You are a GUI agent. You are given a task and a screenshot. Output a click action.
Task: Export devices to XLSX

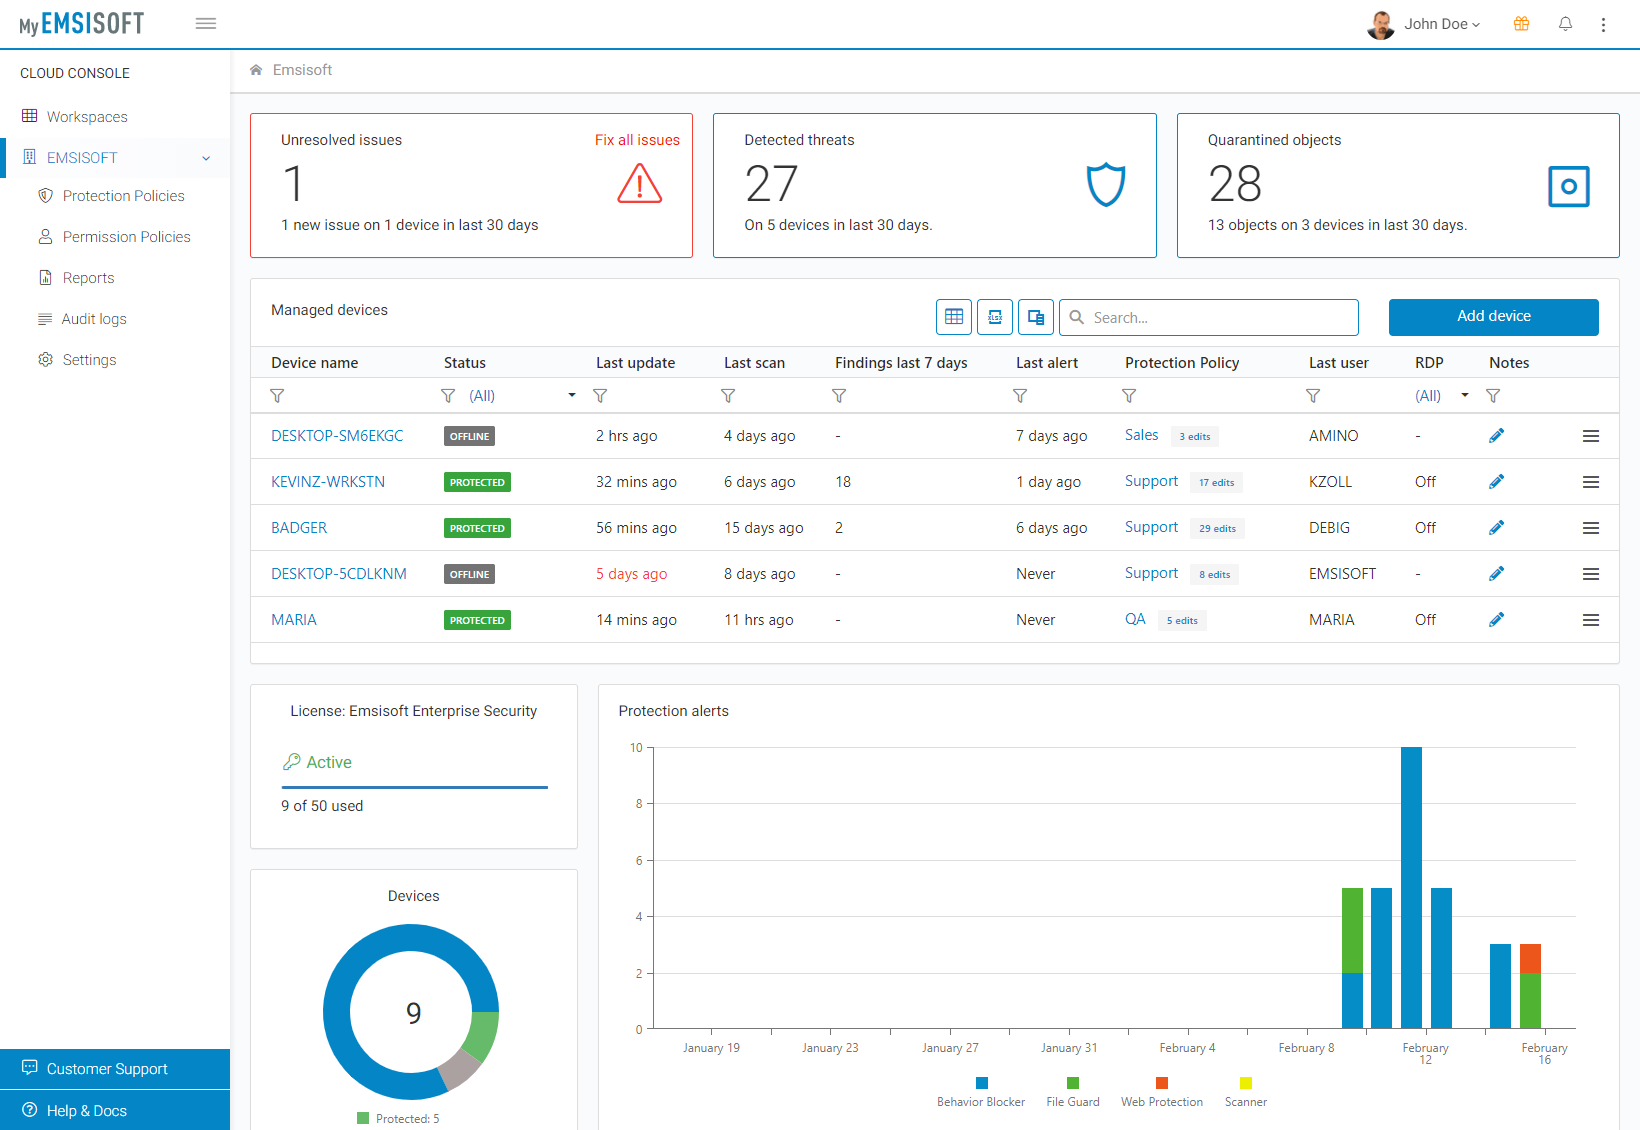click(x=995, y=317)
